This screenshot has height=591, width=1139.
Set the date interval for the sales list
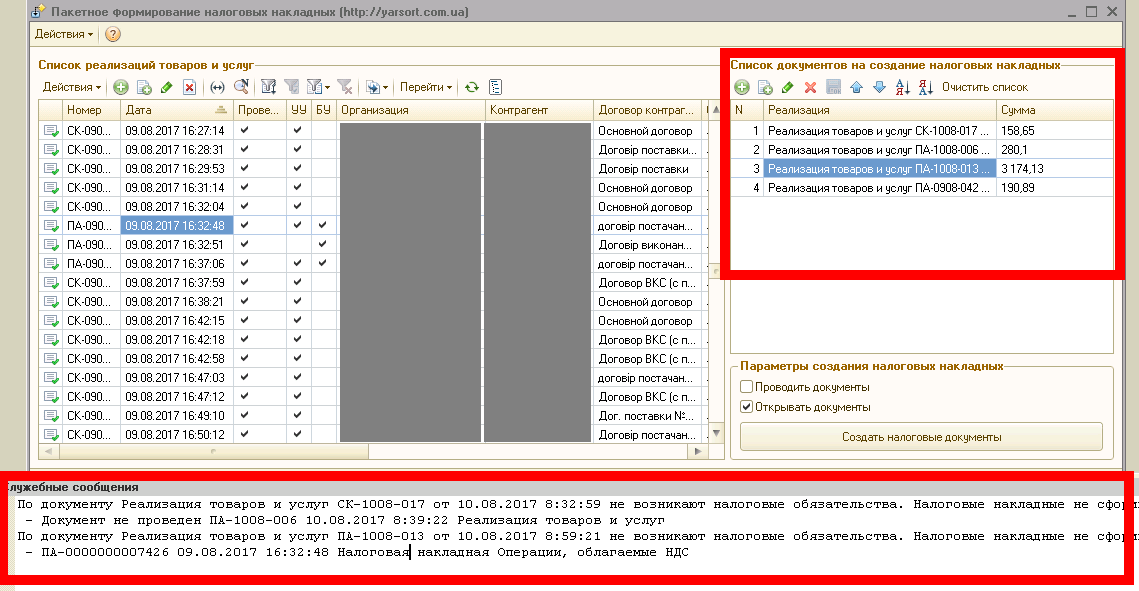point(217,87)
